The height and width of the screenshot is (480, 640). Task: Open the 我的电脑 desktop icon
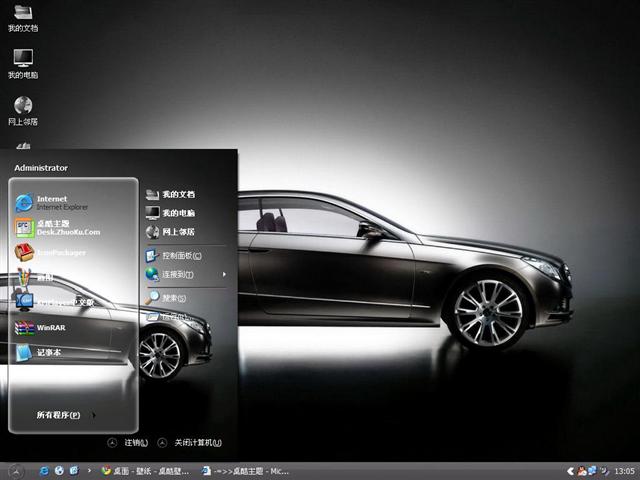(x=23, y=64)
